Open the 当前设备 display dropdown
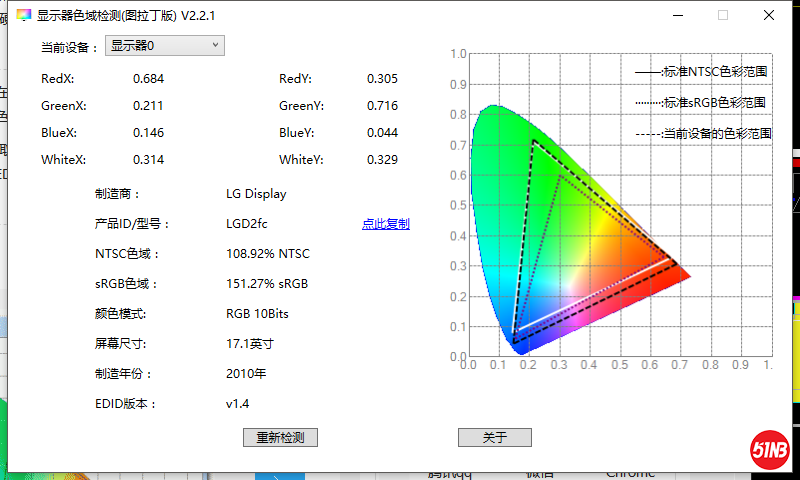This screenshot has width=800, height=480. (164, 46)
